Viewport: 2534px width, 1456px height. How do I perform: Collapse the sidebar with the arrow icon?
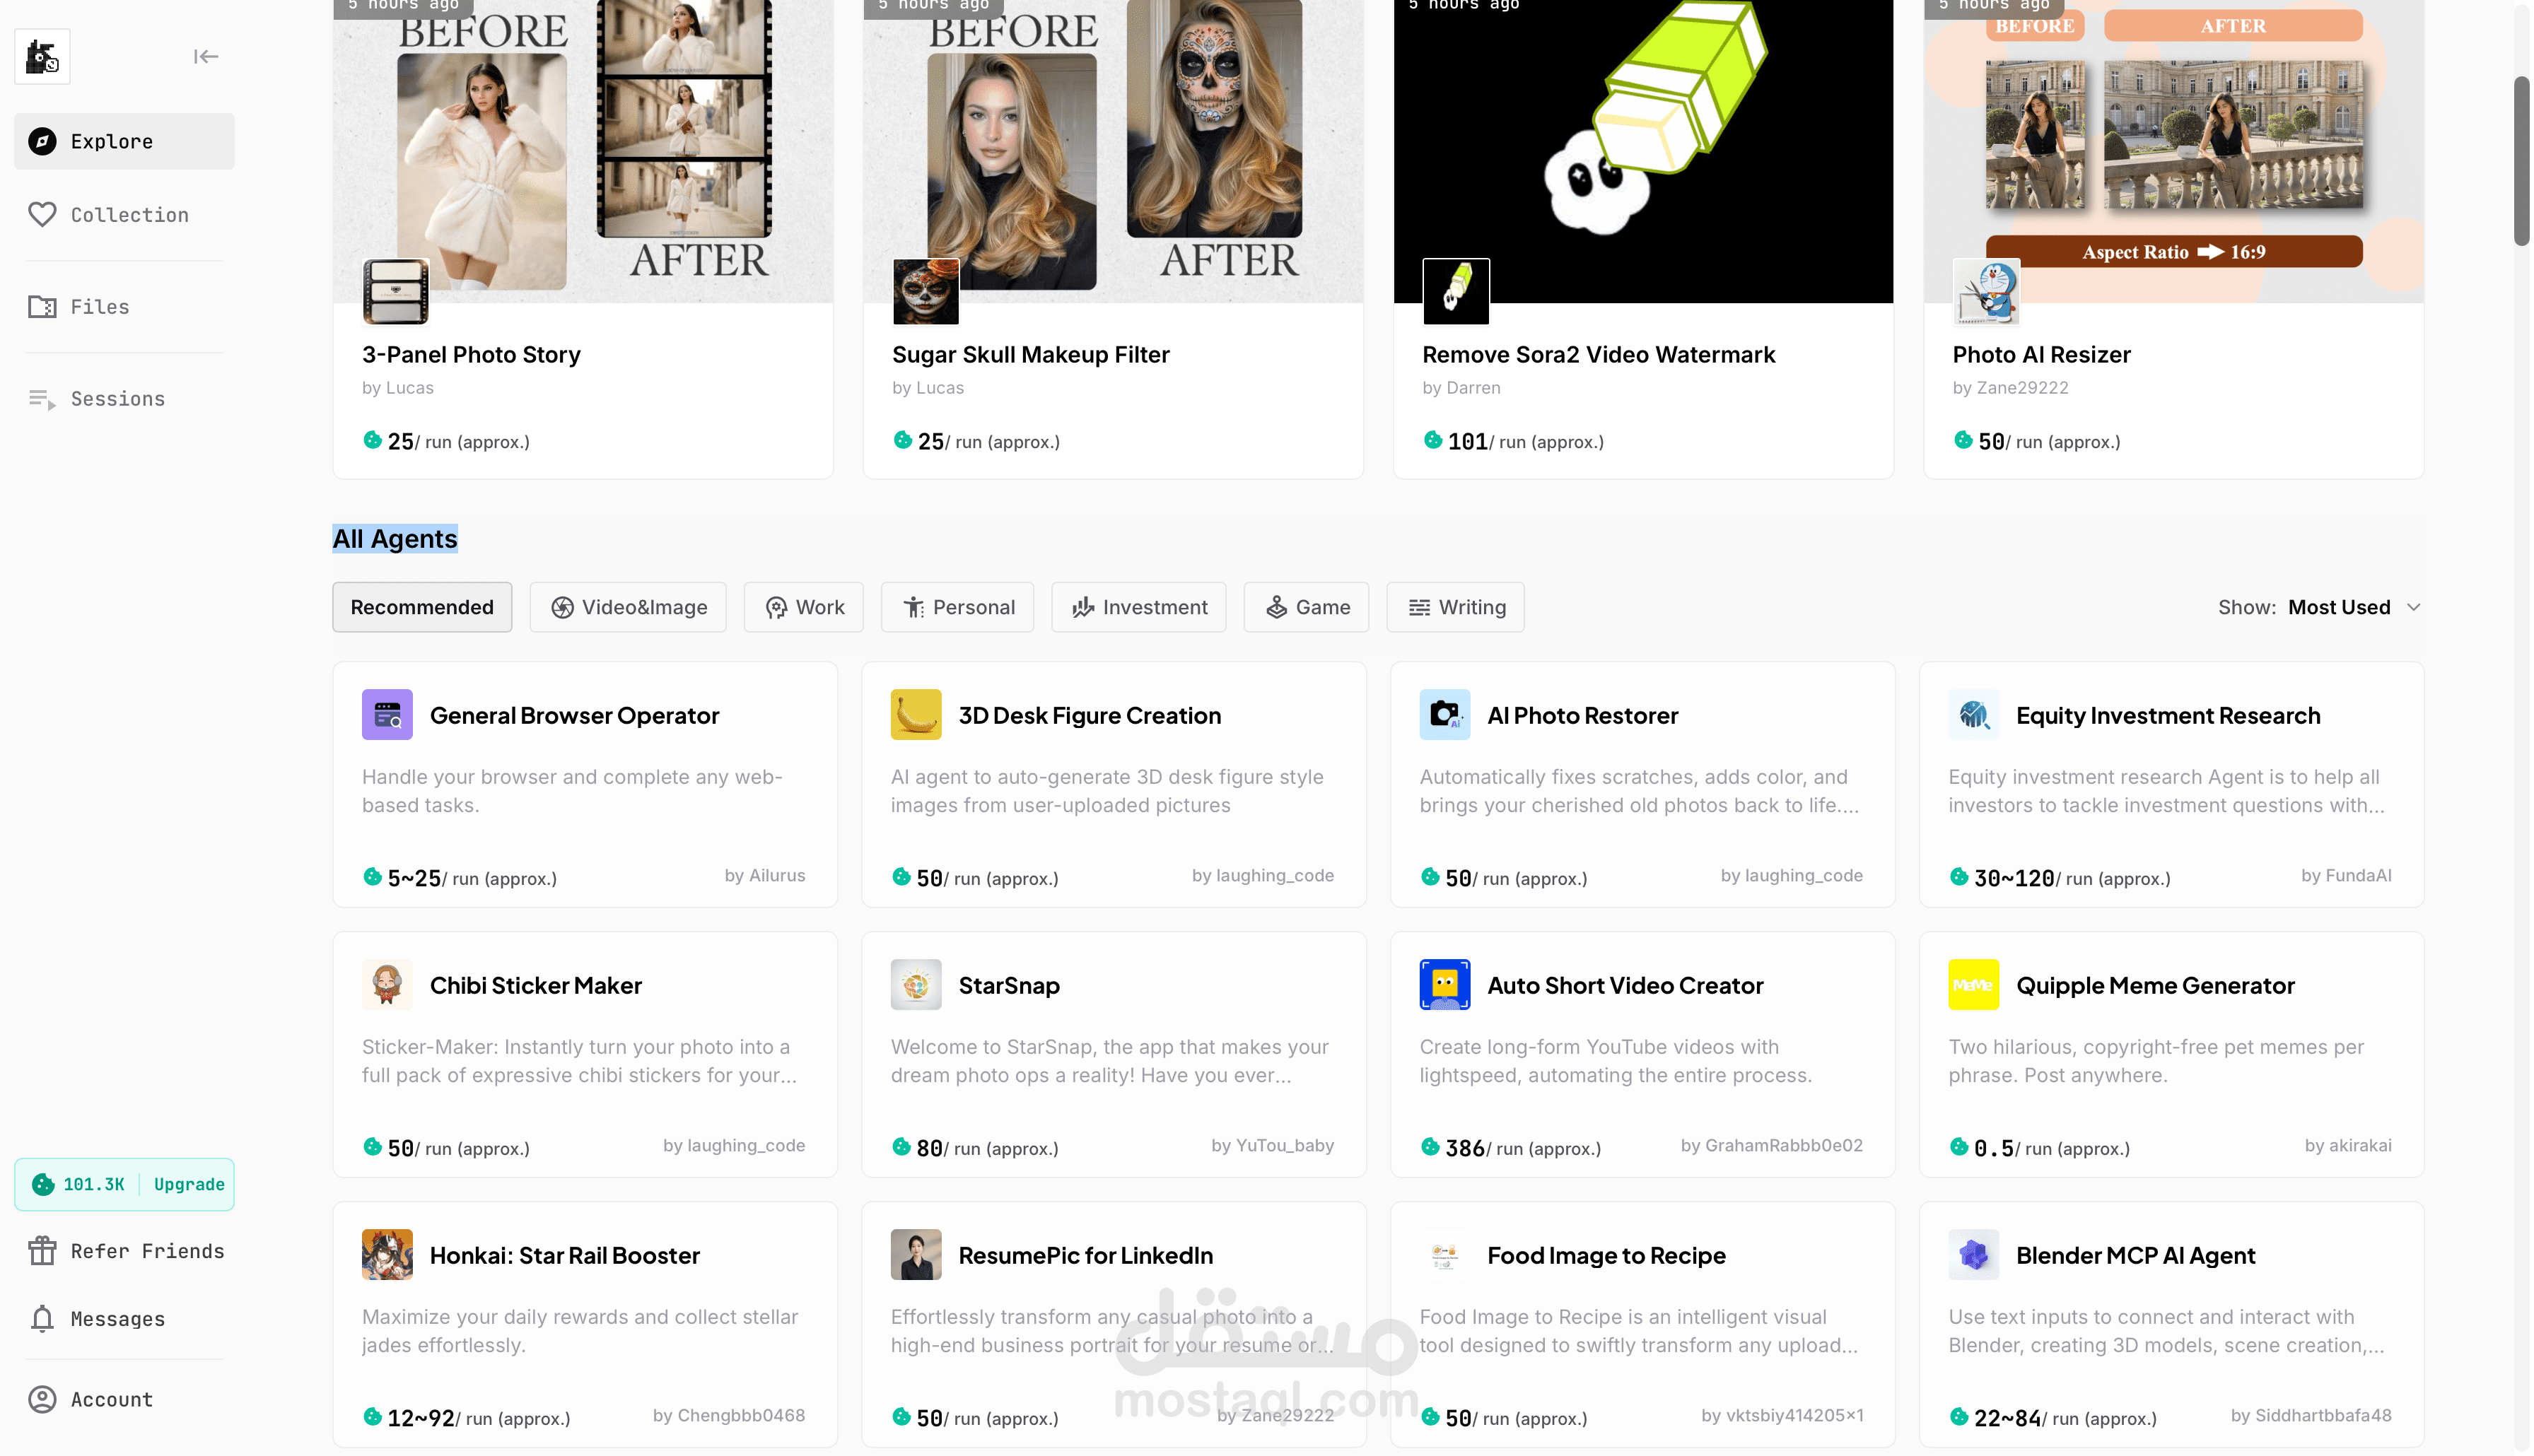[x=206, y=57]
